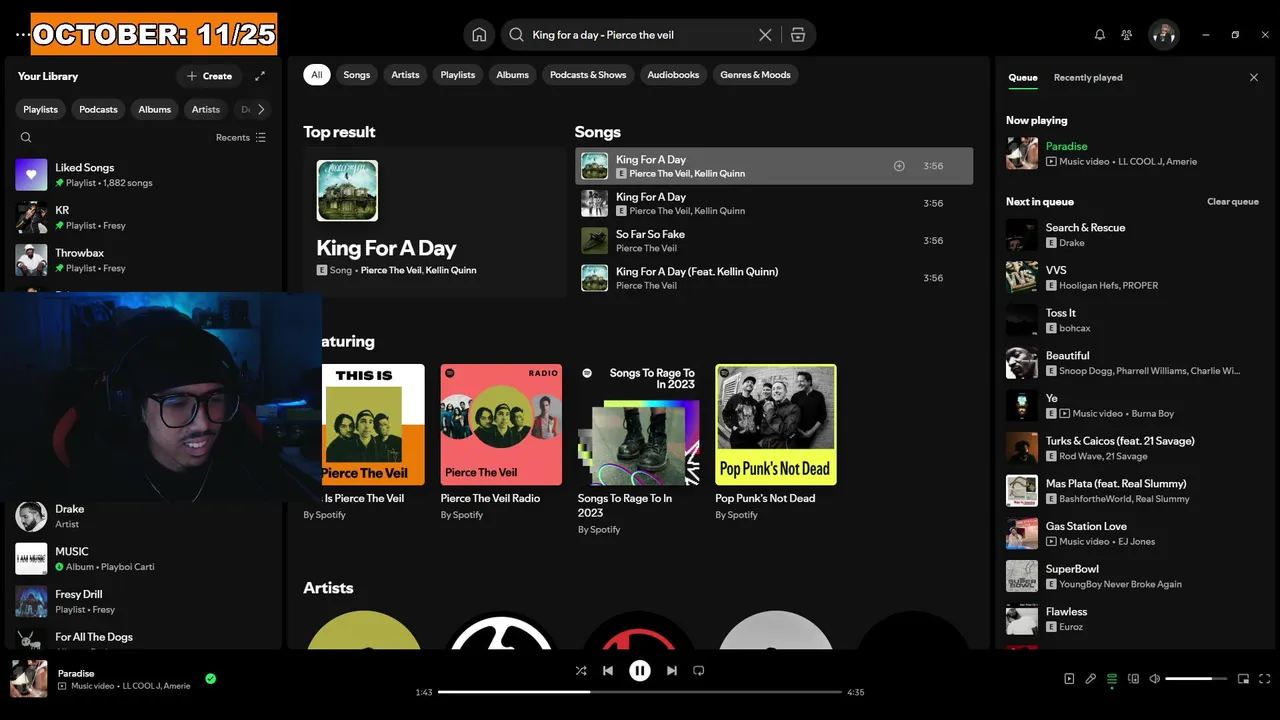Open the Create menu in library

coord(209,76)
